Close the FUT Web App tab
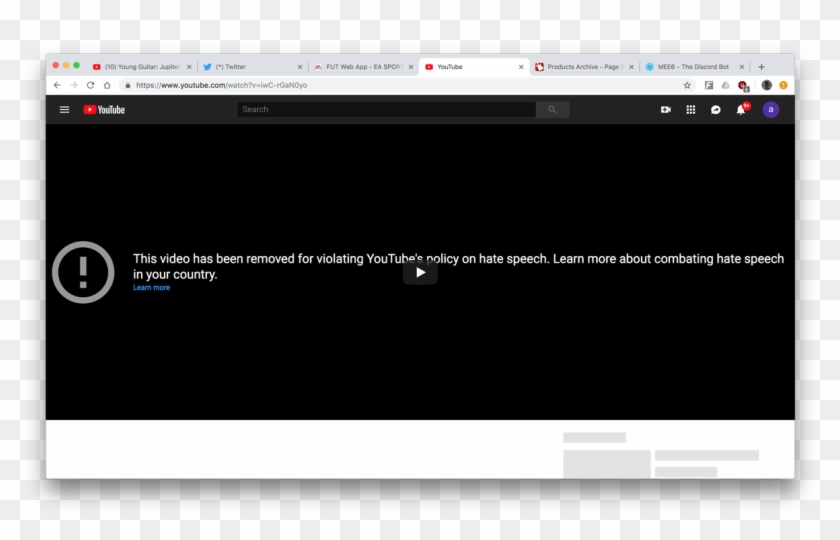The width and height of the screenshot is (840, 540). [411, 67]
